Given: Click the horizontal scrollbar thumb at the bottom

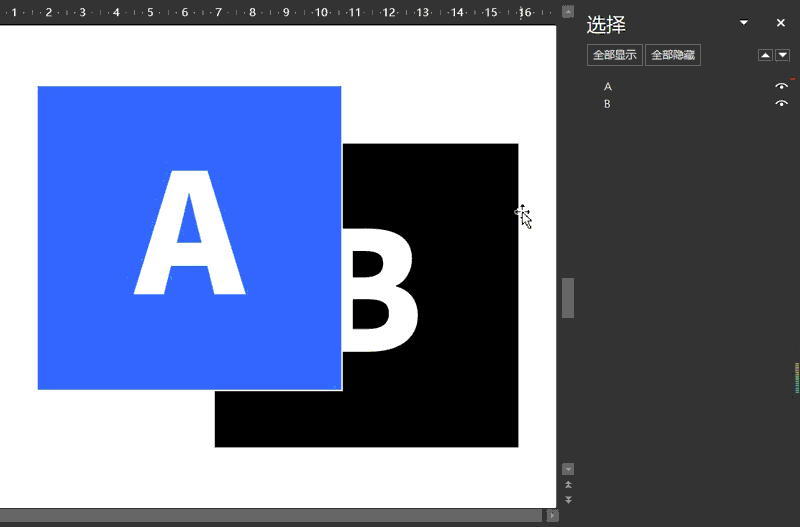Looking at the screenshot, I should pos(271,515).
